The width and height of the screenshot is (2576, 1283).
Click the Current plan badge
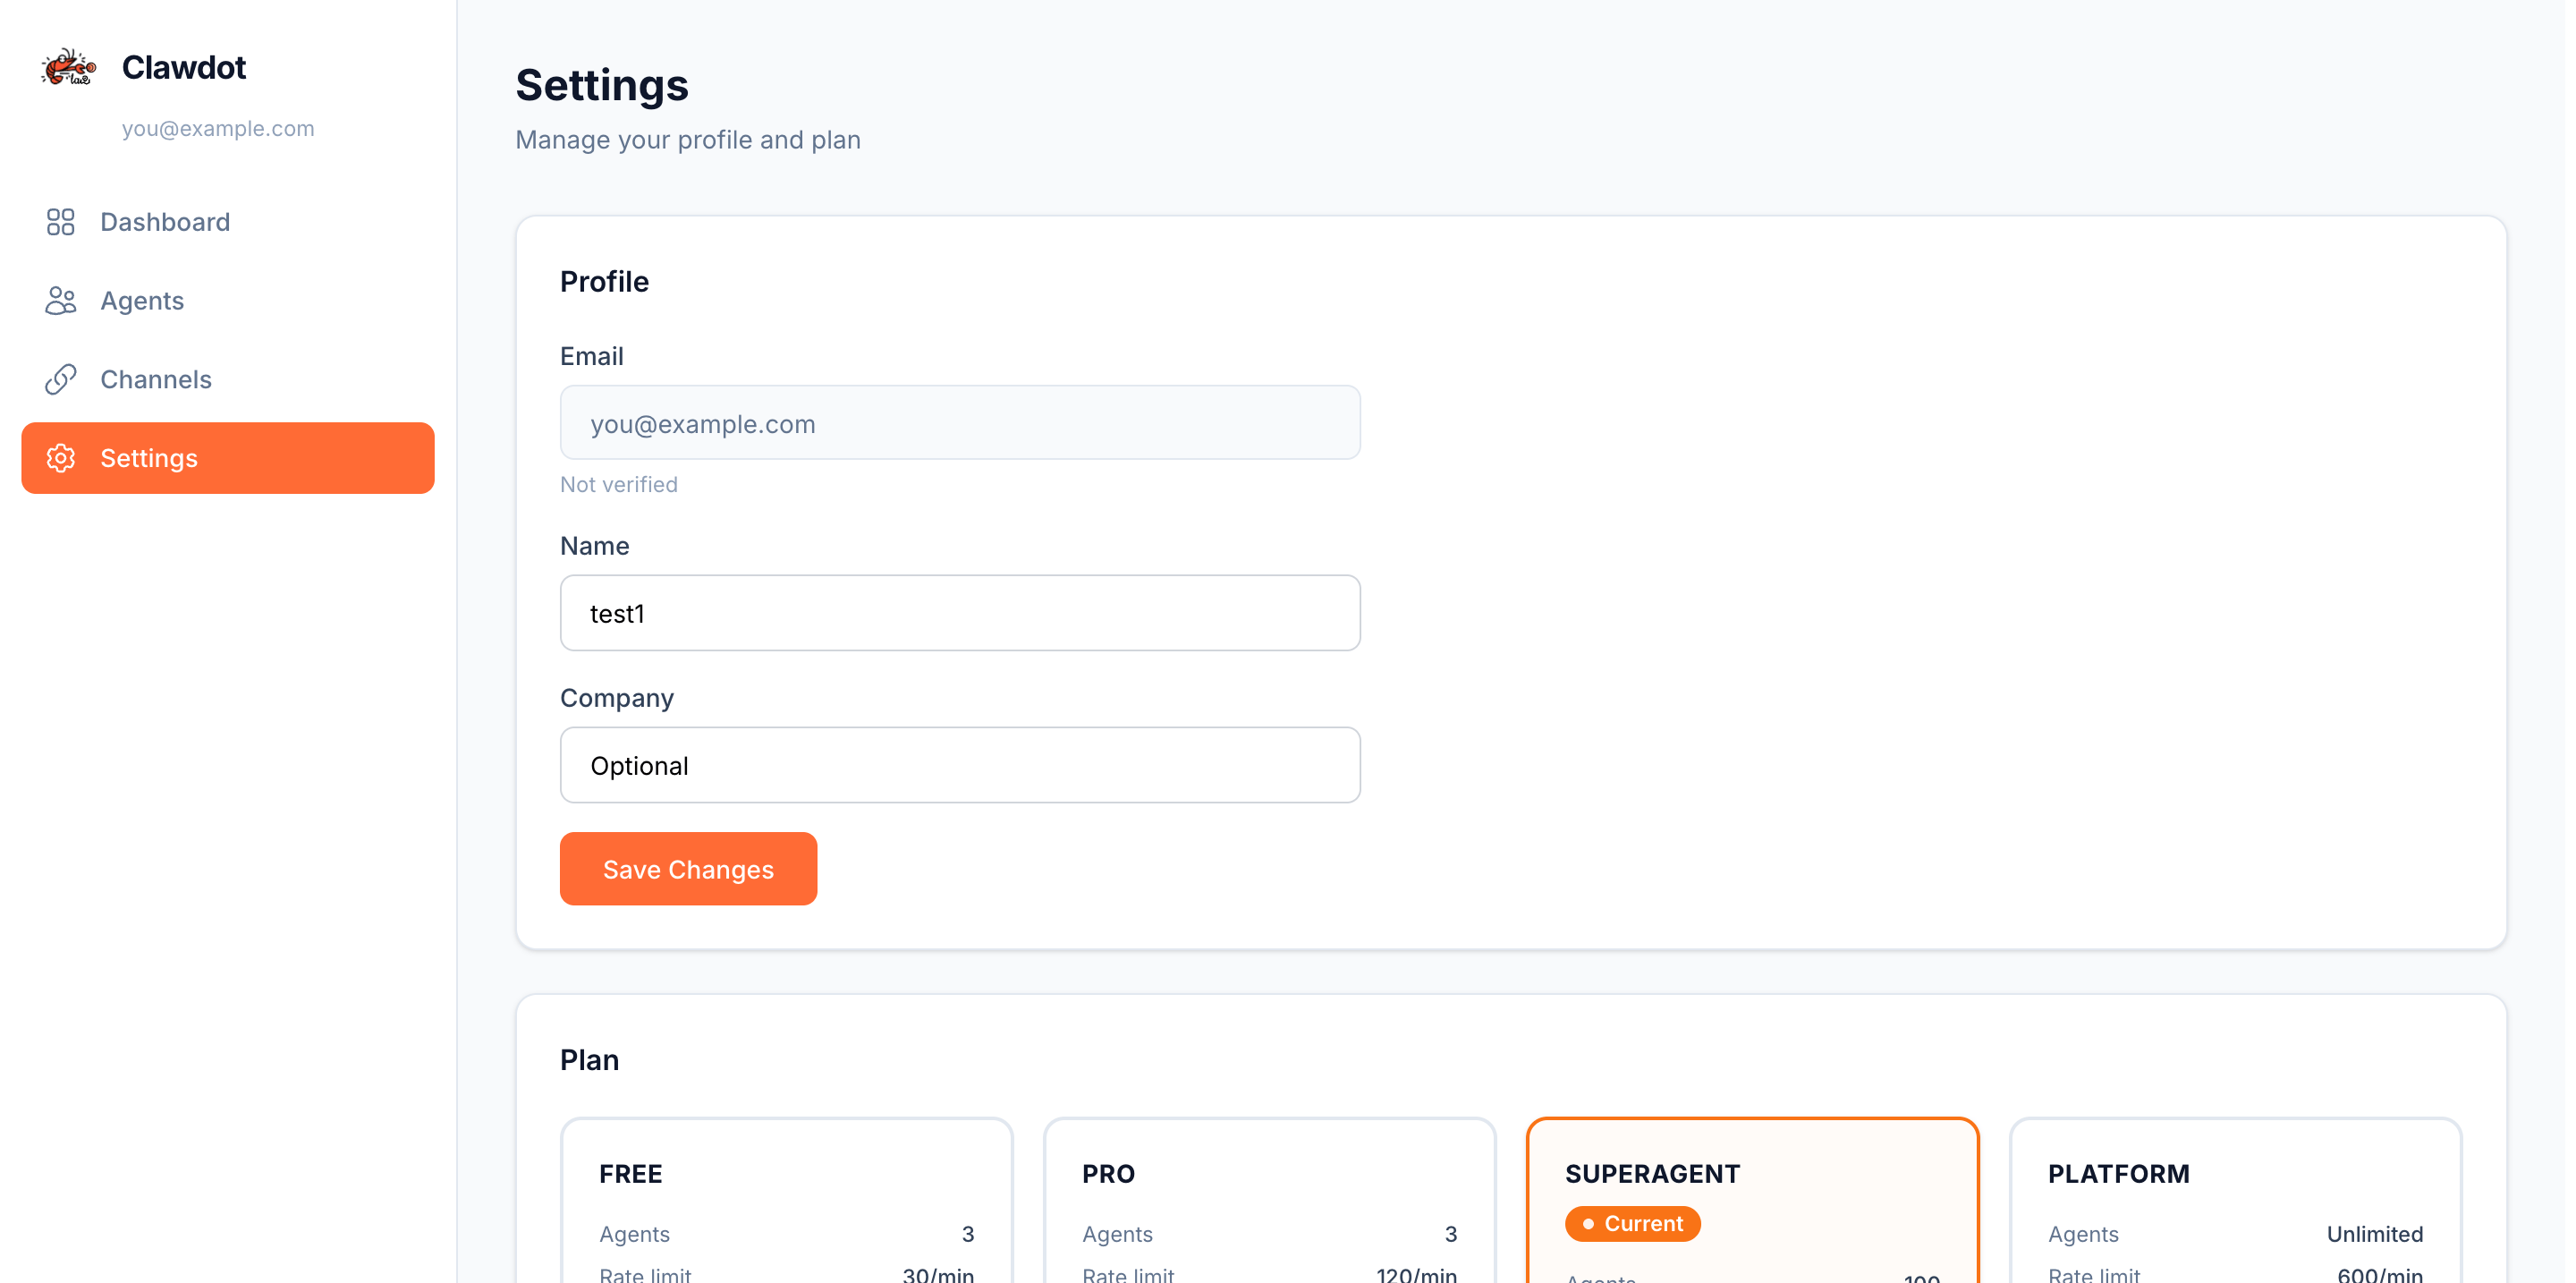click(1633, 1224)
